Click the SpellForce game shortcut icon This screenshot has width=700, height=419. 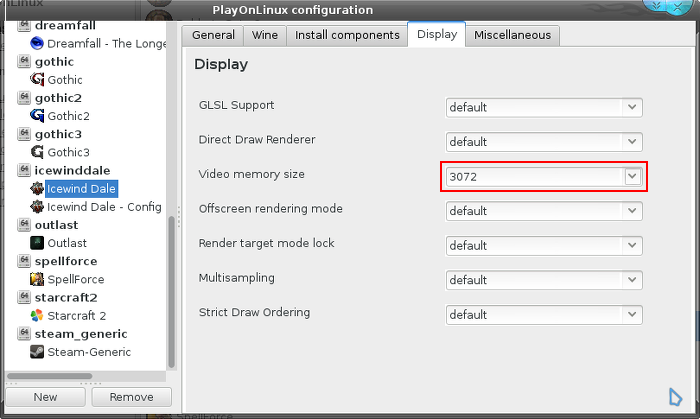tap(37, 279)
